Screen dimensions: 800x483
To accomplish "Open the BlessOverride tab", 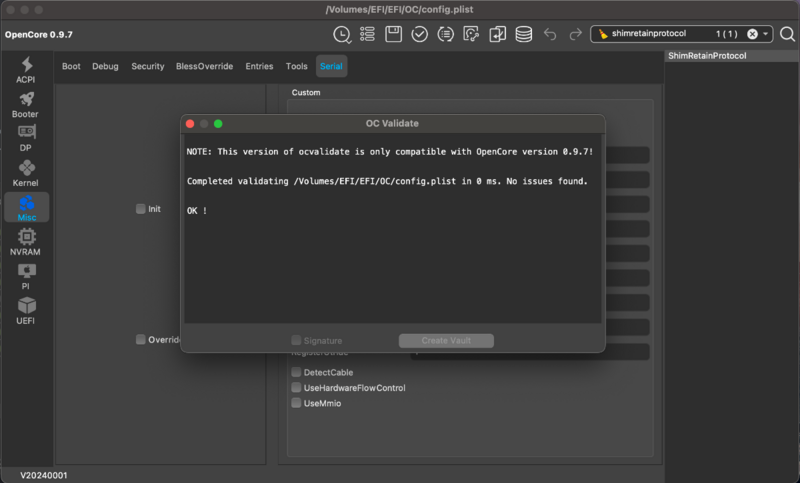I will click(x=204, y=67).
